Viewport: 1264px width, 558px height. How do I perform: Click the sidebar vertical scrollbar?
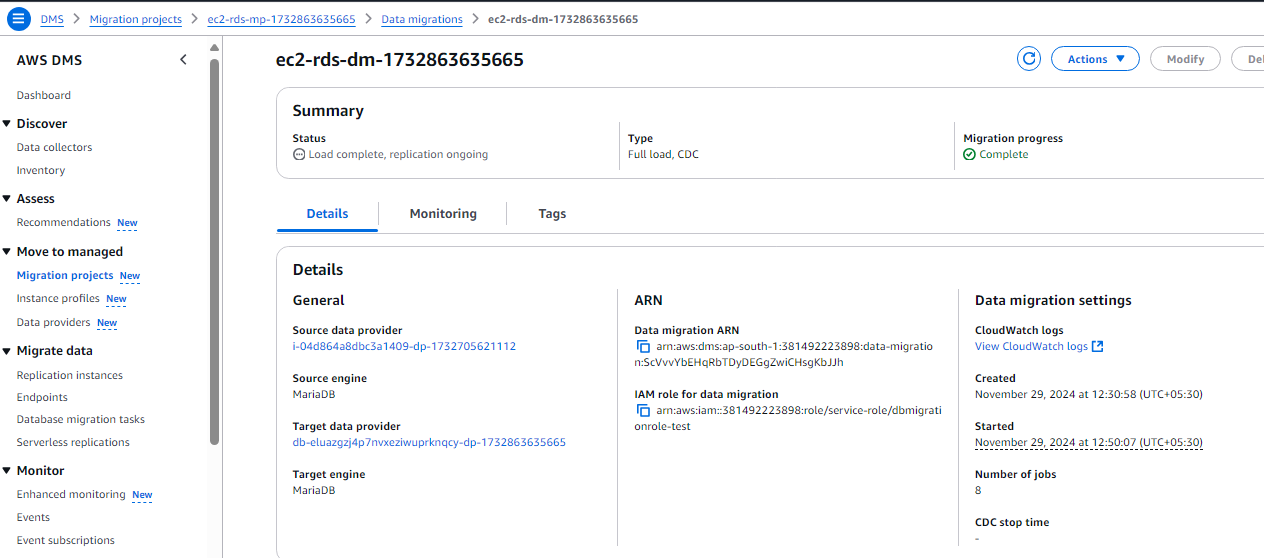click(214, 250)
